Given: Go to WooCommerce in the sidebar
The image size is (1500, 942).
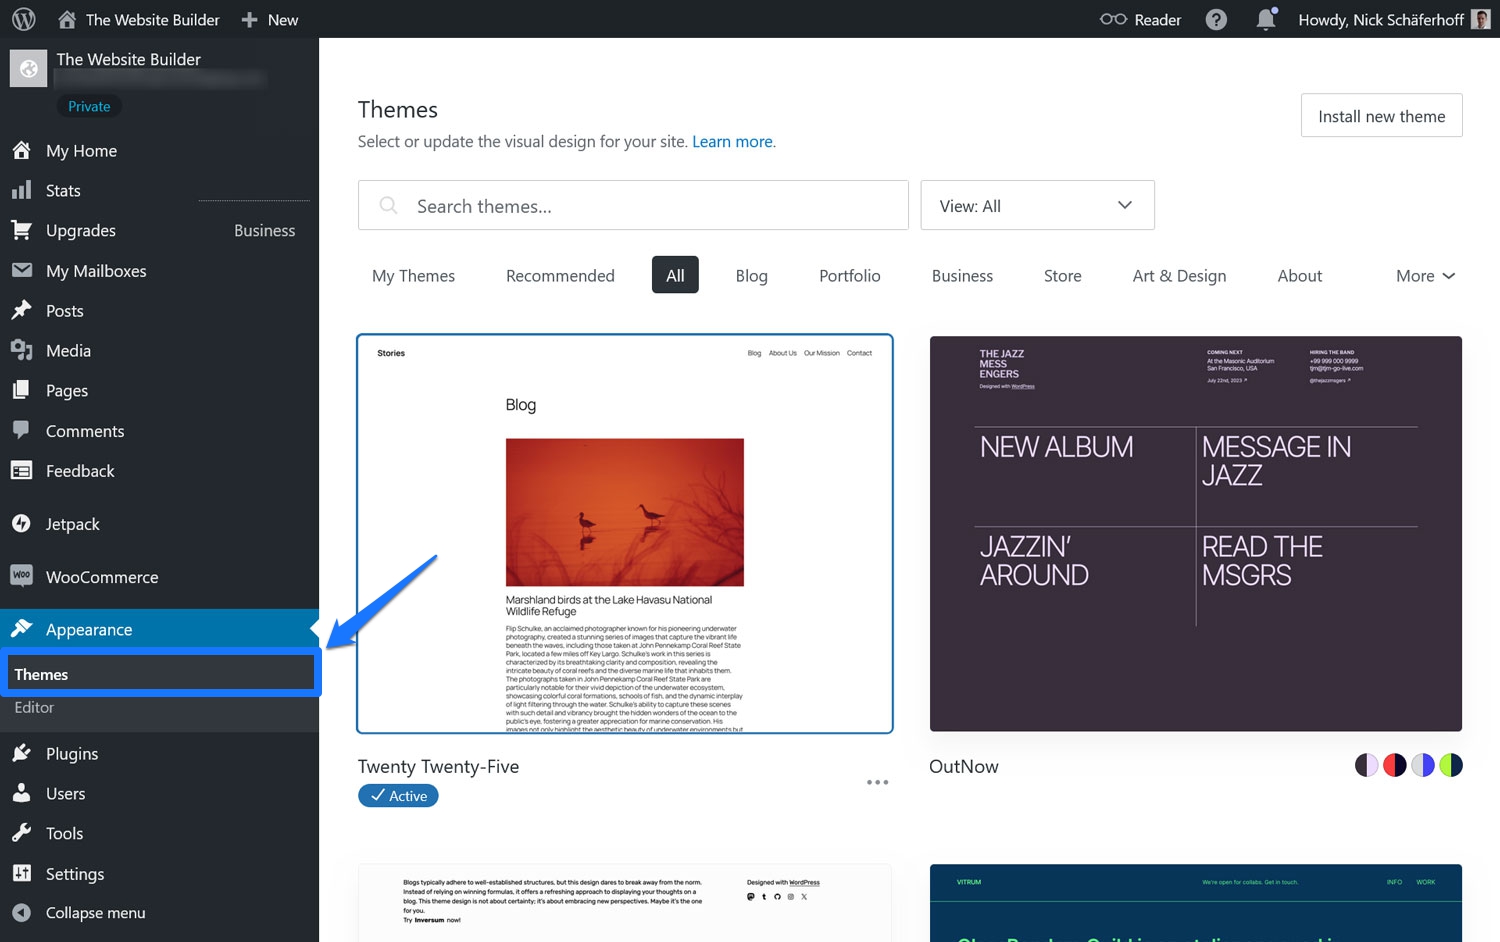Looking at the screenshot, I should [x=101, y=577].
